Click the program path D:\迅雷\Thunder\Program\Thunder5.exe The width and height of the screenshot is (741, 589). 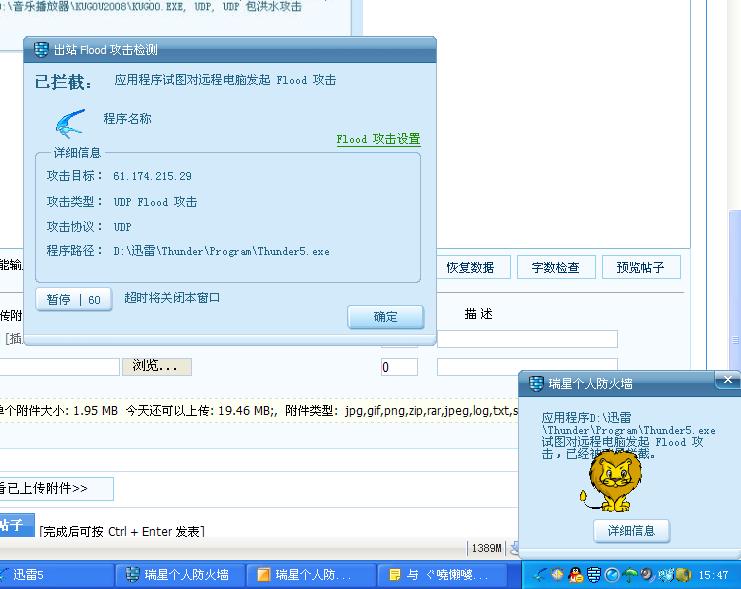(221, 251)
